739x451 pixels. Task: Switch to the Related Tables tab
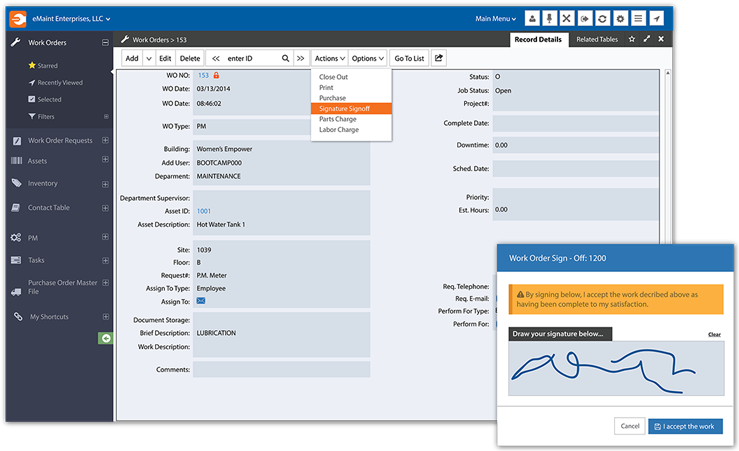596,40
